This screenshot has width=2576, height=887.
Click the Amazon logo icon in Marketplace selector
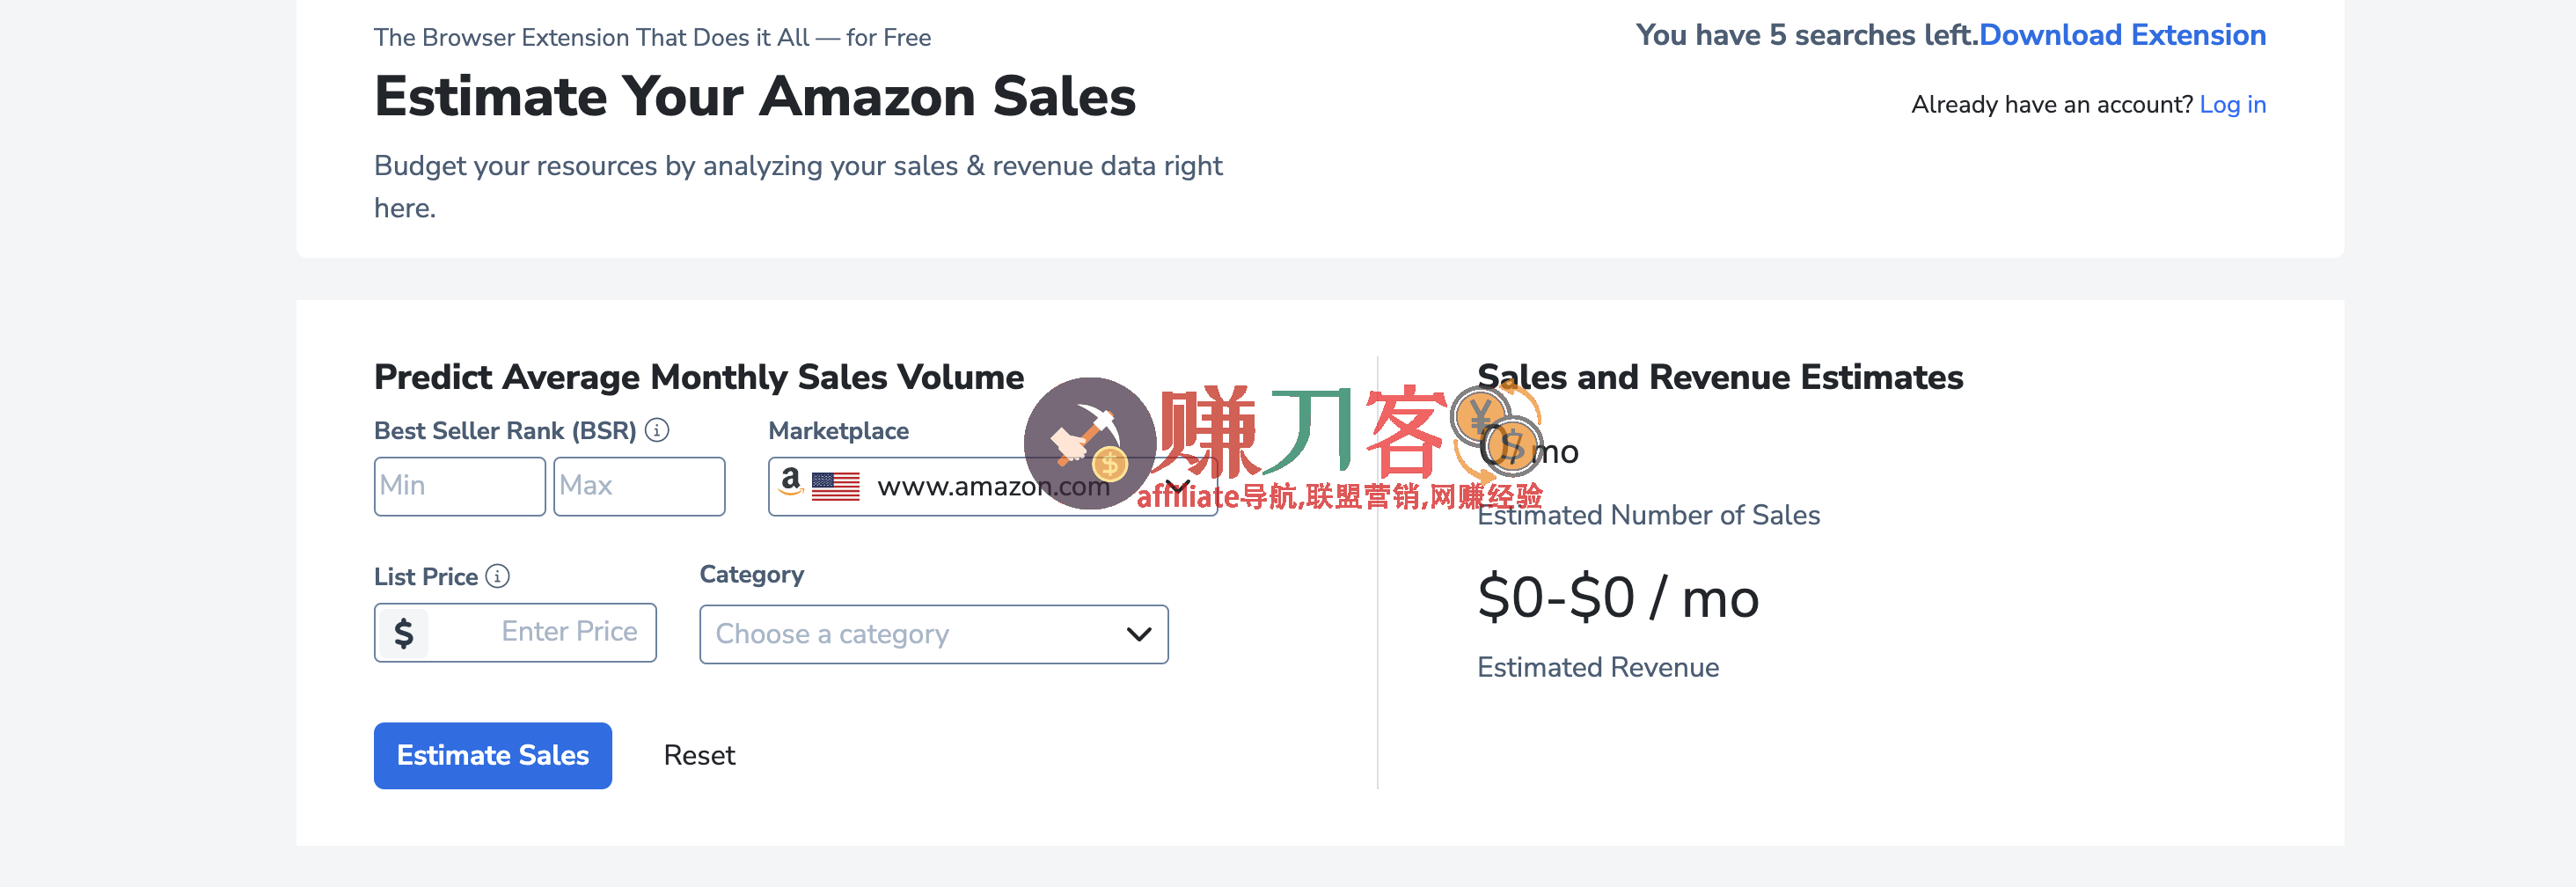click(790, 481)
